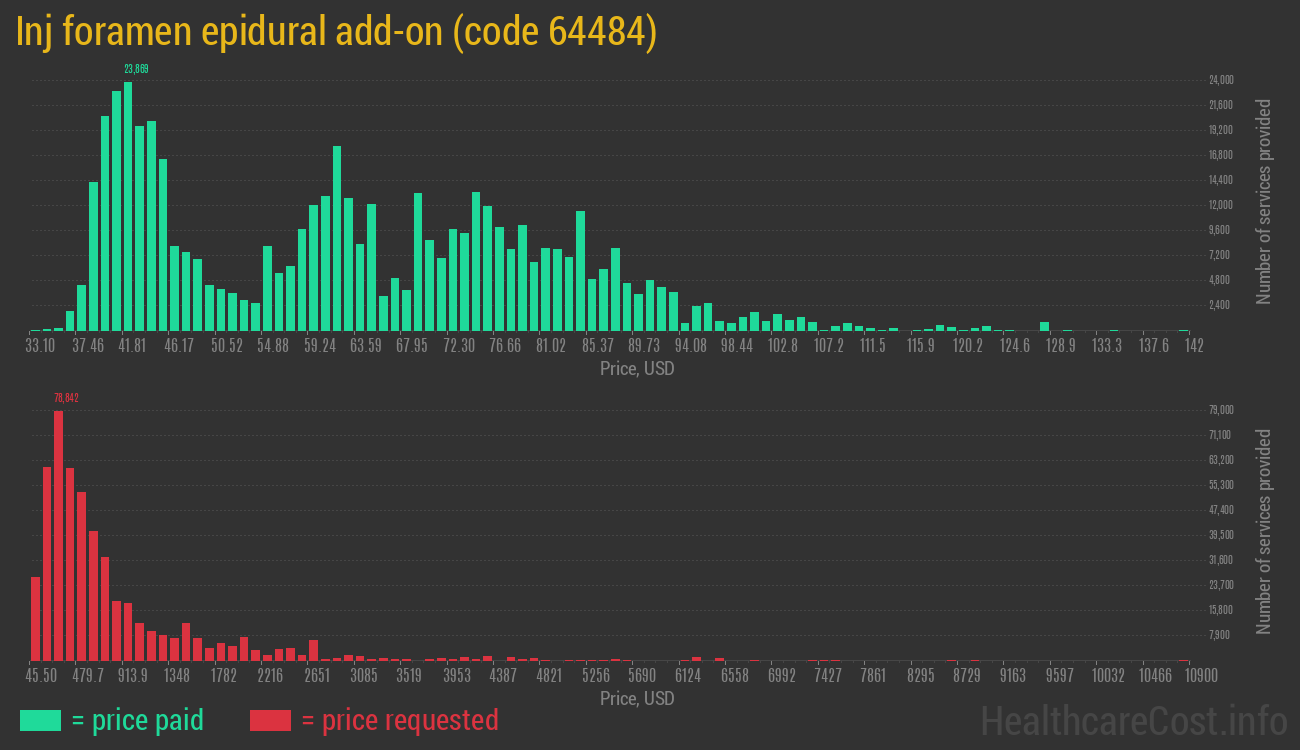Click the 45.50 x-axis start label
Viewport: 1300px width, 750px height.
coord(41,676)
